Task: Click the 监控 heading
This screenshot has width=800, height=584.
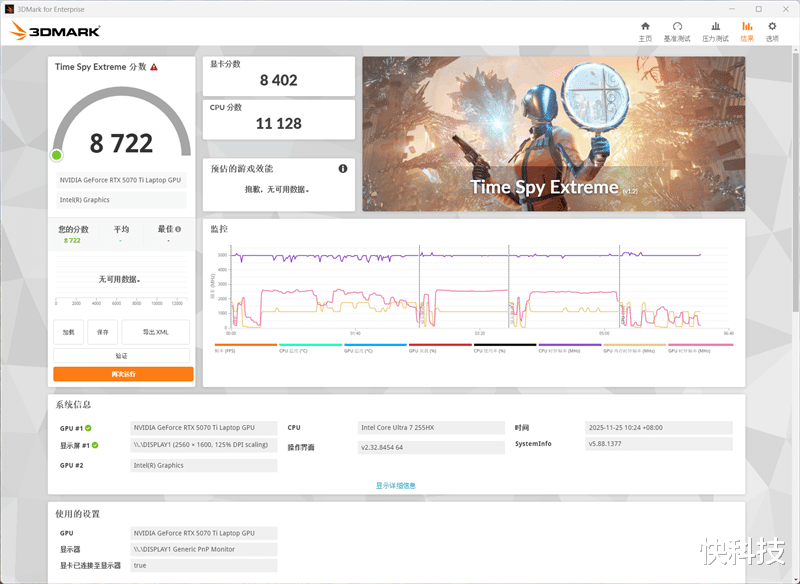Action: 219,229
